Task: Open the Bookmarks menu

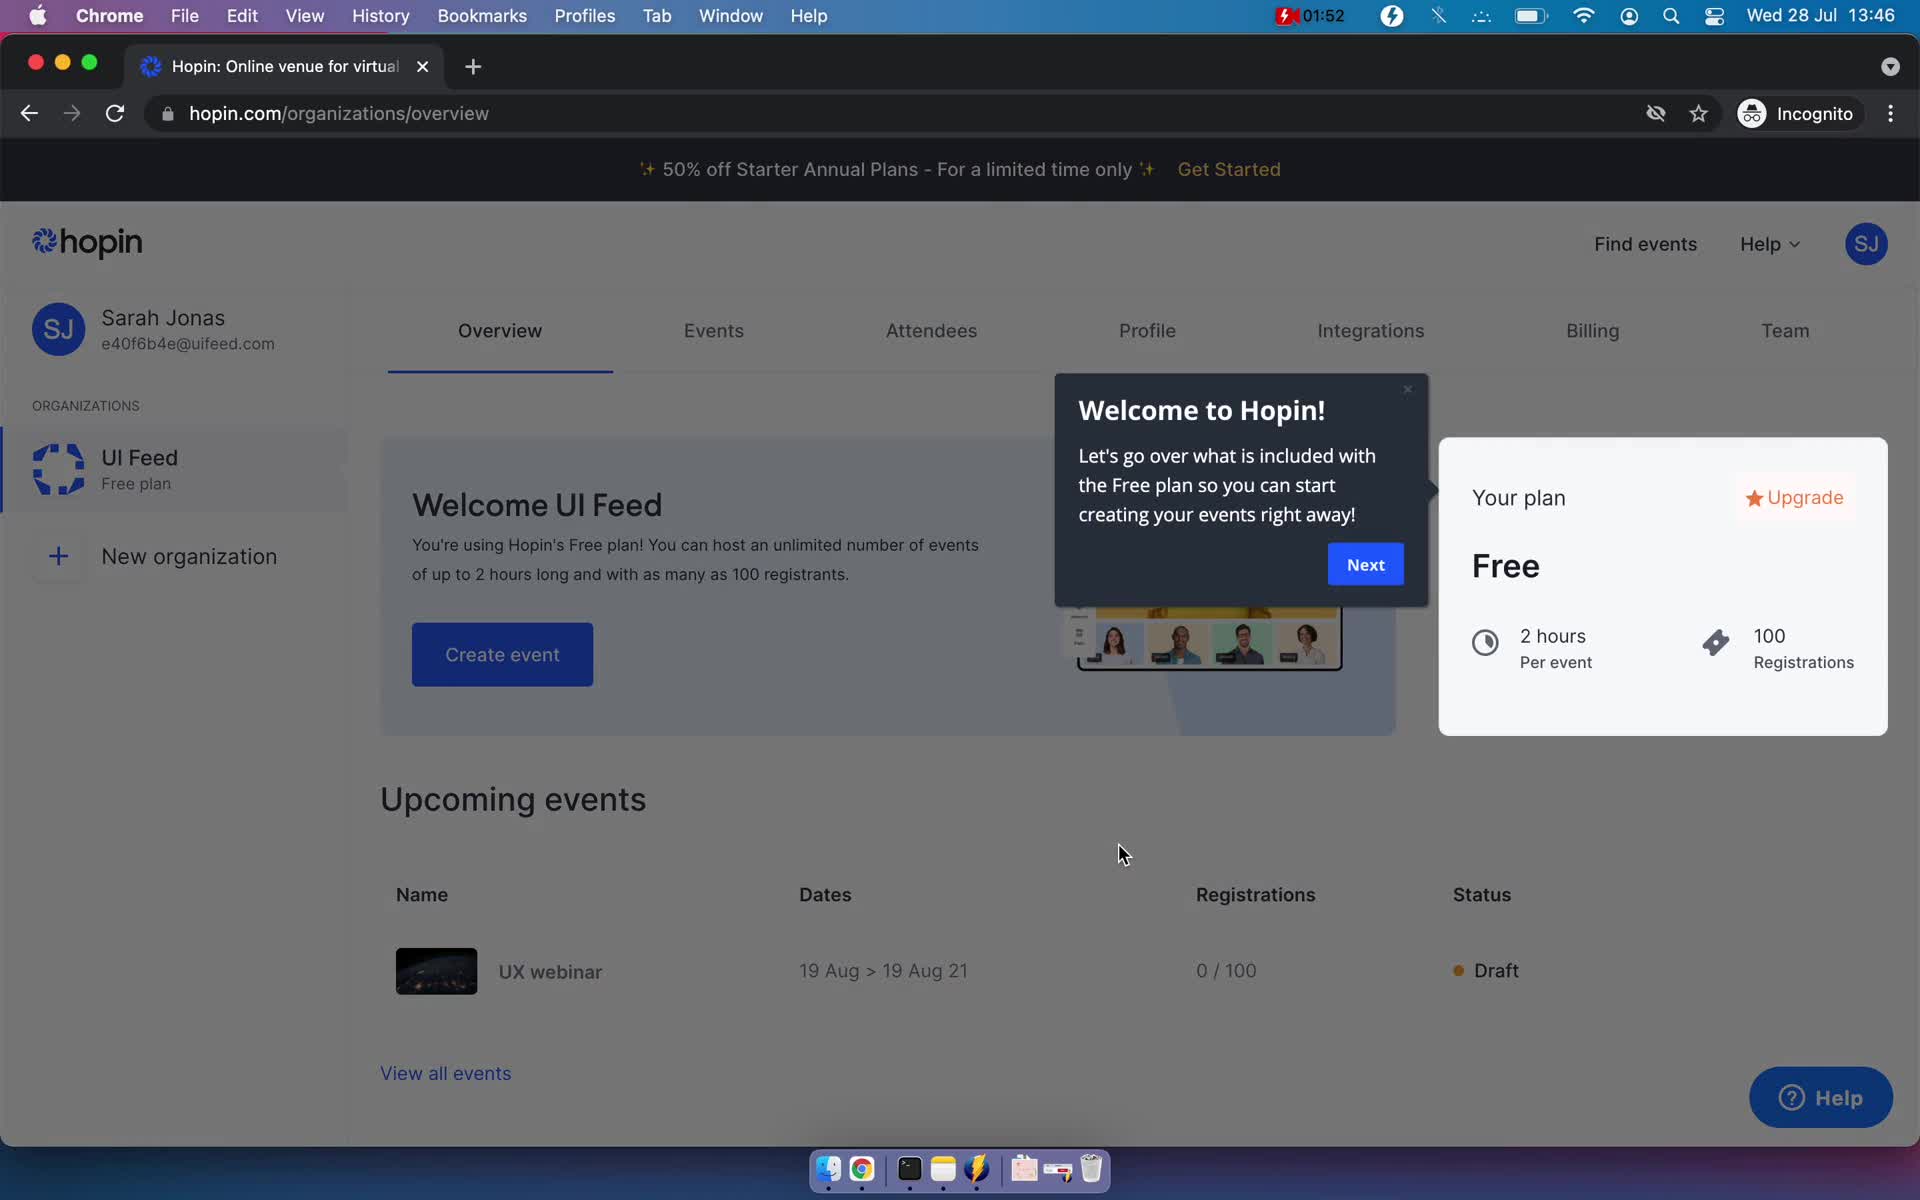Action: tap(482, 16)
